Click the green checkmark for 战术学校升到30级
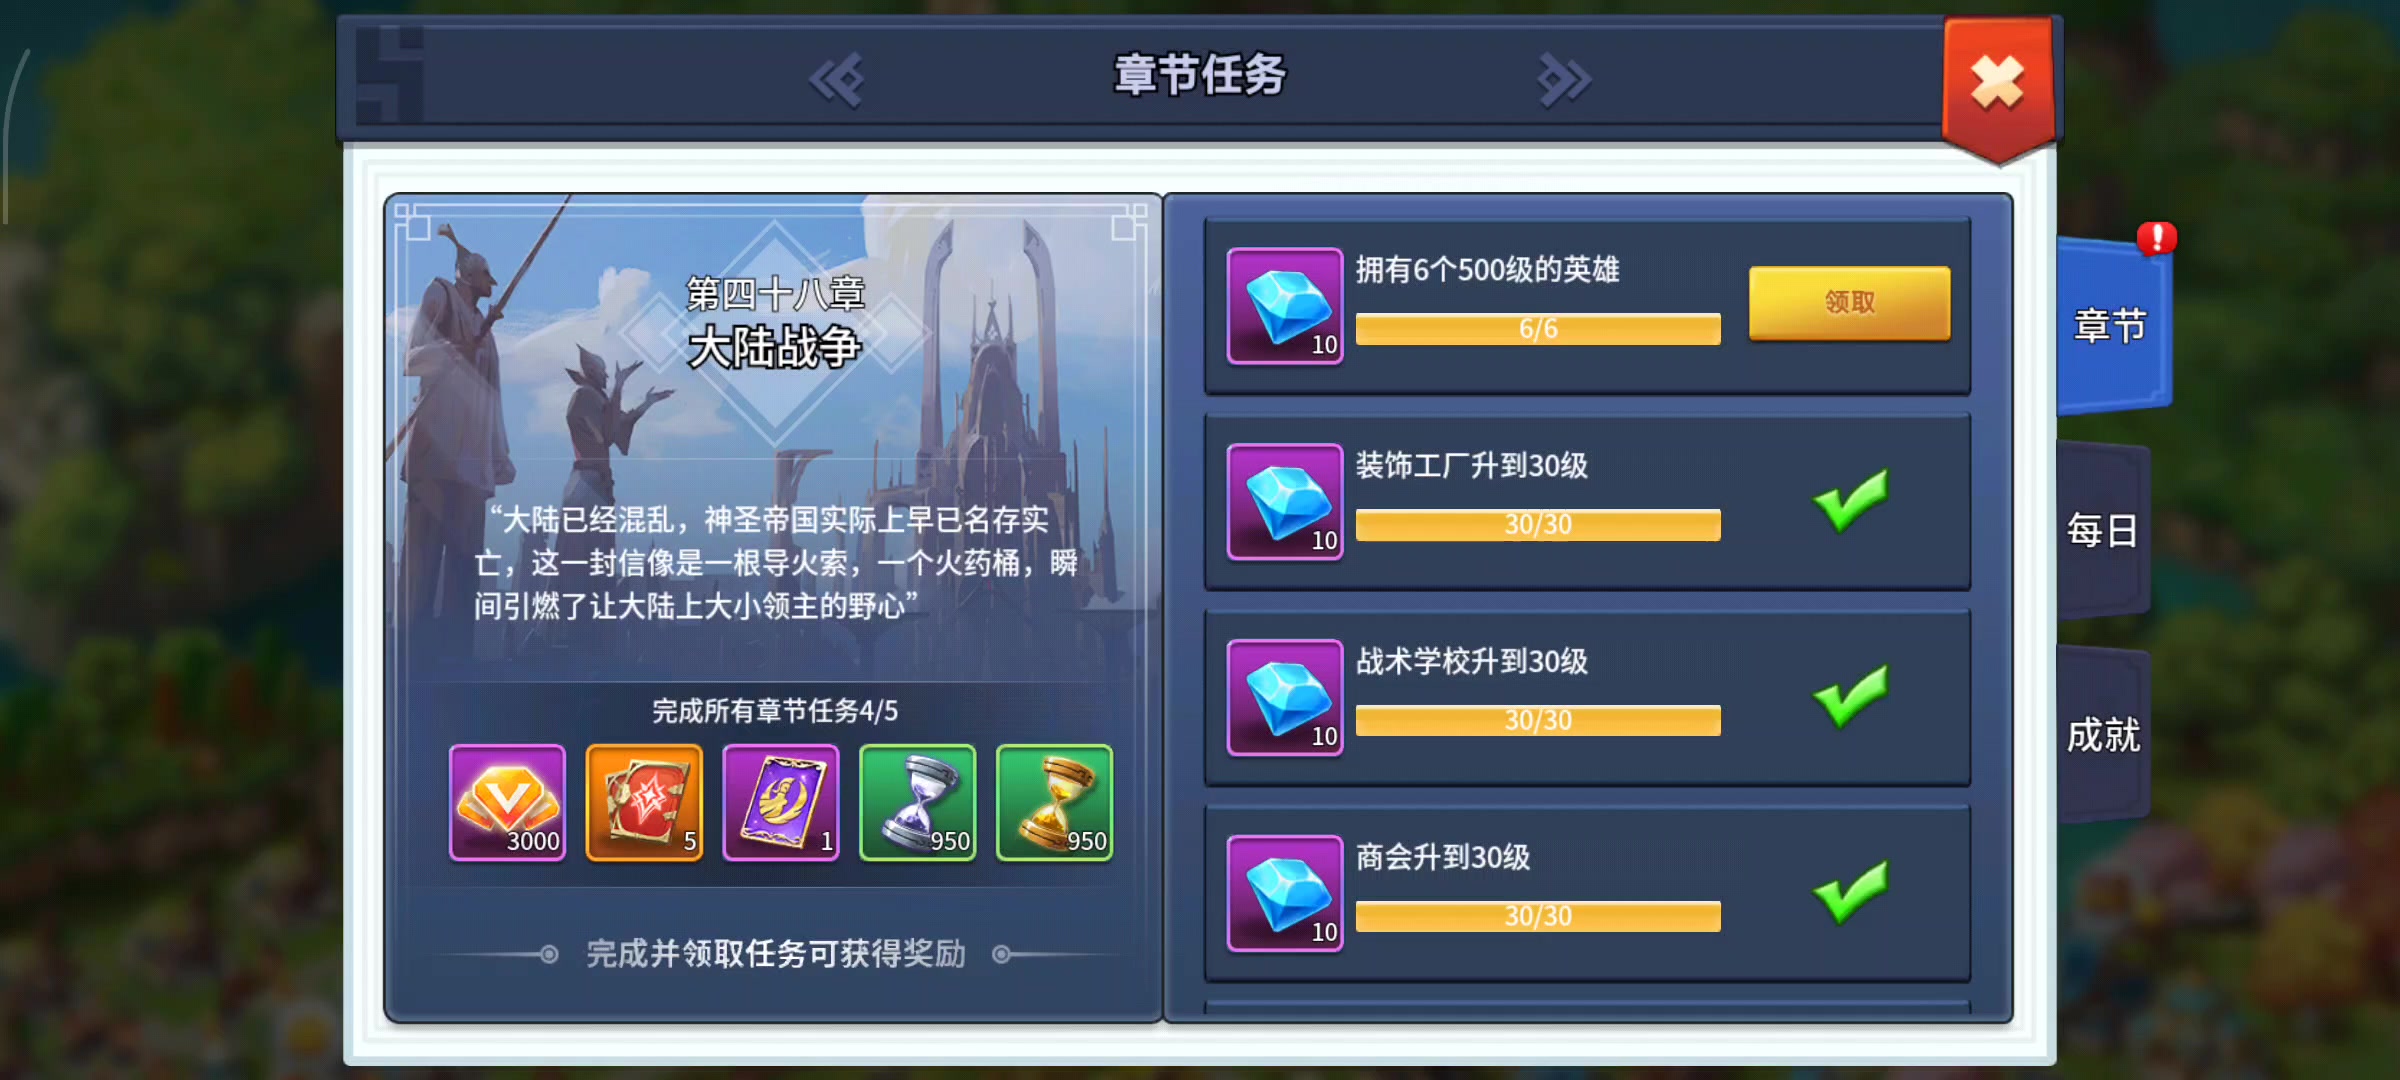The height and width of the screenshot is (1080, 2400). tap(1850, 695)
